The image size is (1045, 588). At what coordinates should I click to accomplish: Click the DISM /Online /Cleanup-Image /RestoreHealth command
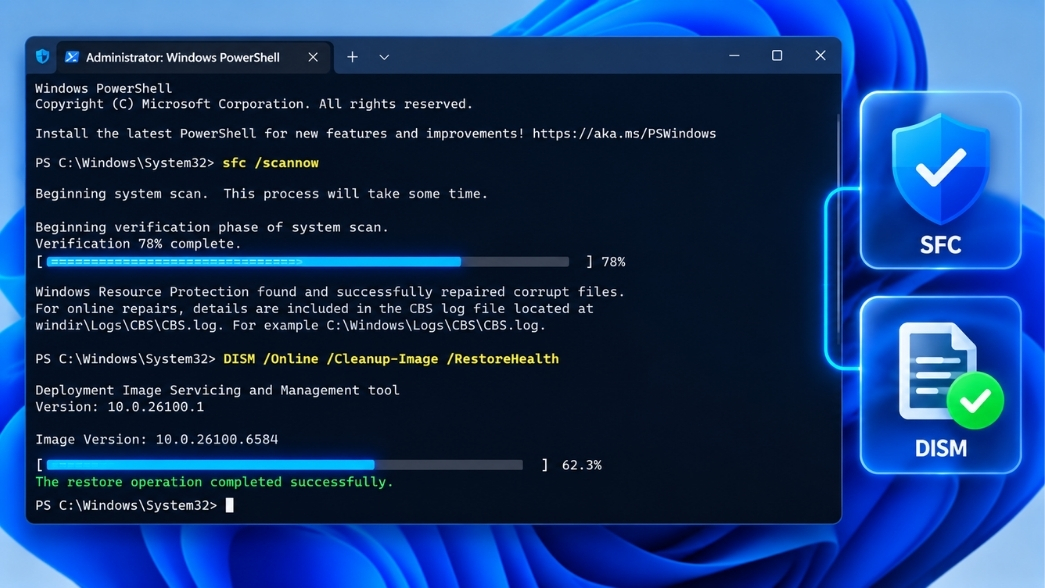391,359
